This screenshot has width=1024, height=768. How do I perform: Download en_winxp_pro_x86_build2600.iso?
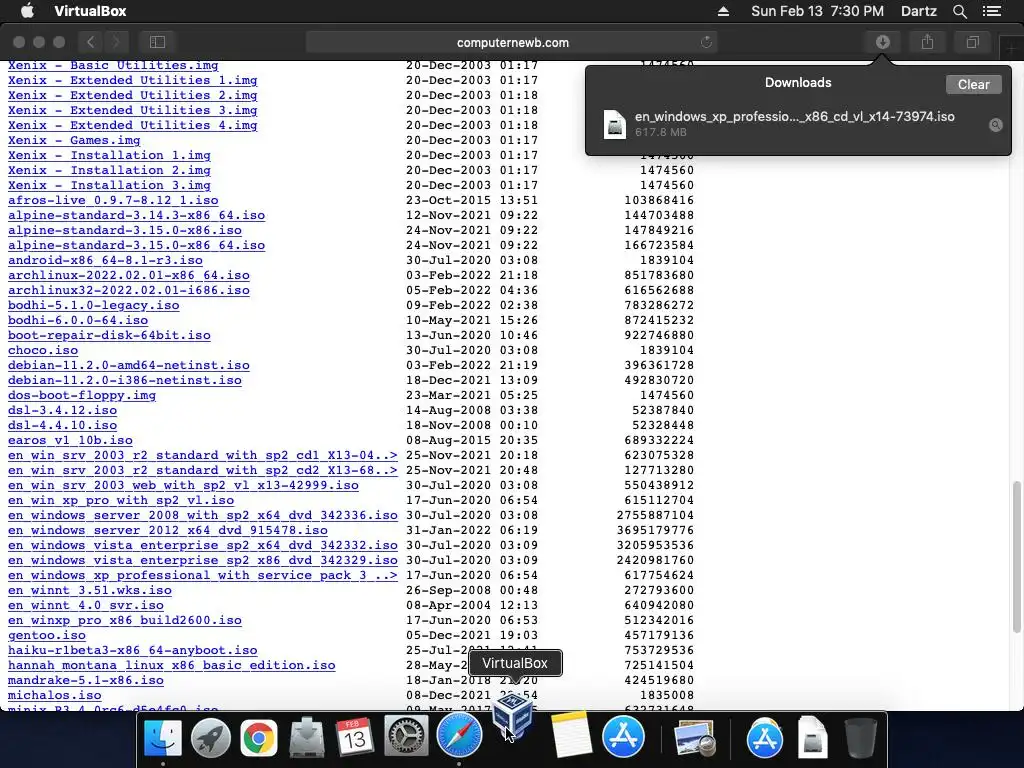point(125,621)
